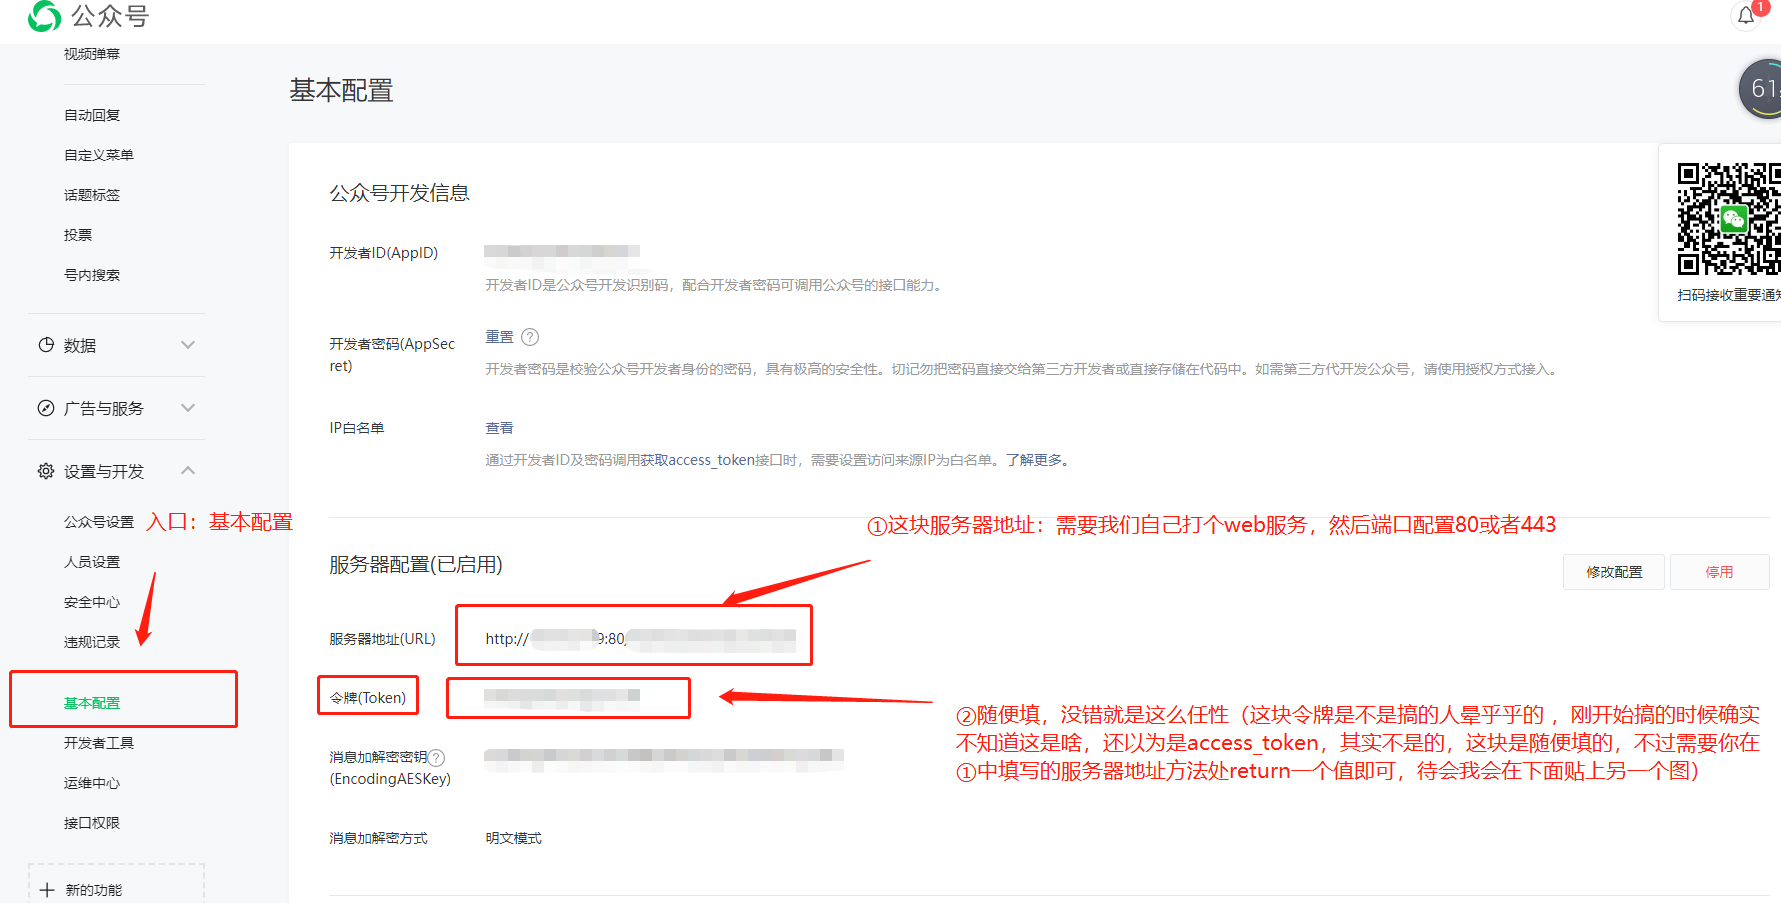Click the 获取access_token link

click(698, 460)
